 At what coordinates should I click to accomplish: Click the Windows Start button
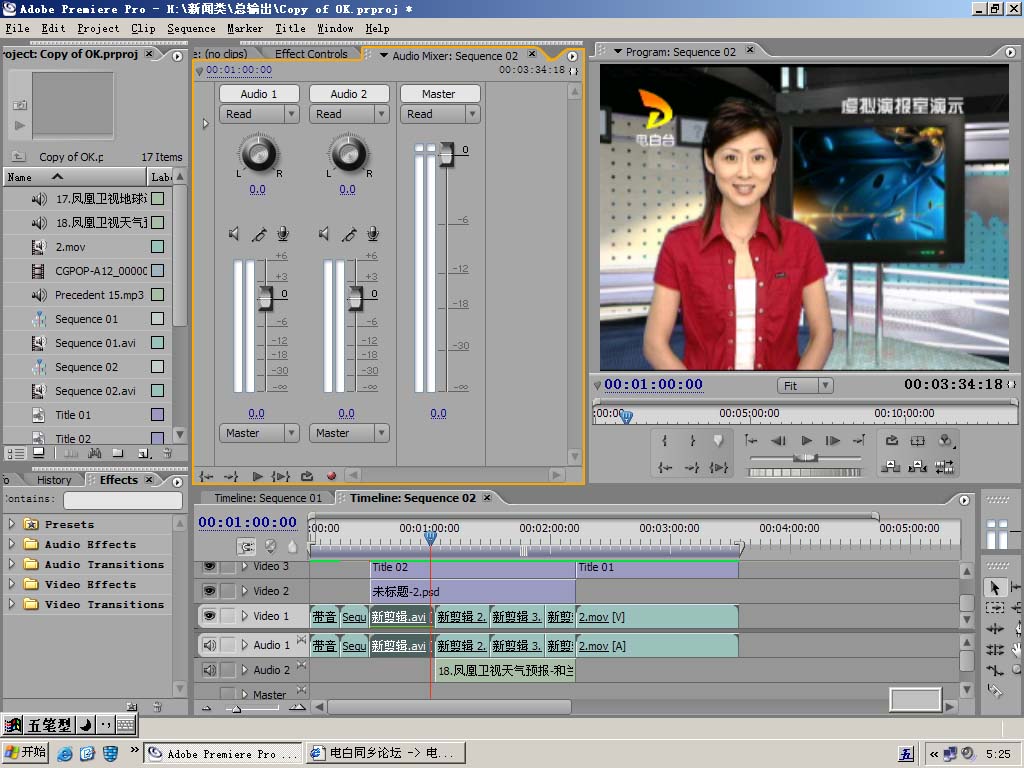26,752
